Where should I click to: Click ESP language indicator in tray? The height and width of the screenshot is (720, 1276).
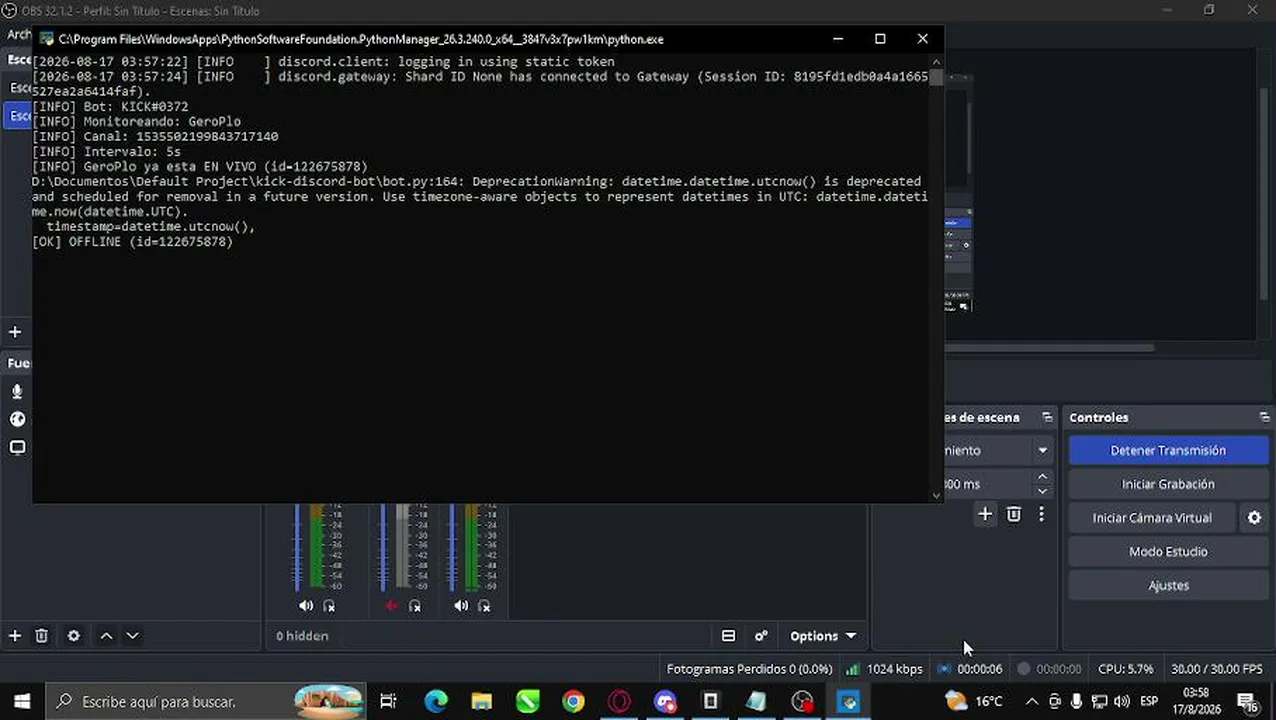click(x=1150, y=702)
